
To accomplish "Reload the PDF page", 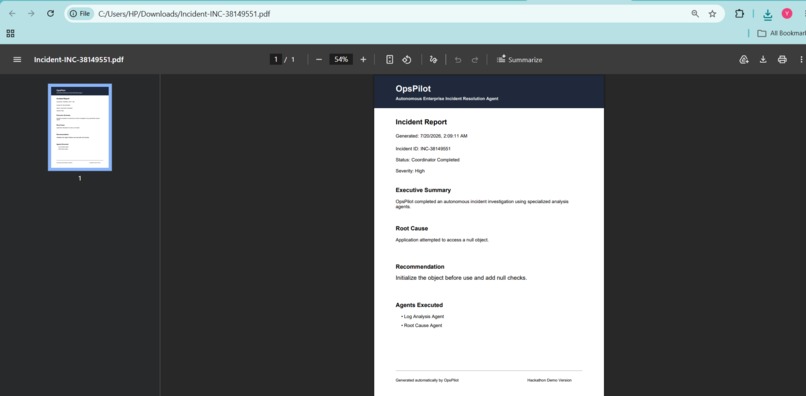I will 50,14.
